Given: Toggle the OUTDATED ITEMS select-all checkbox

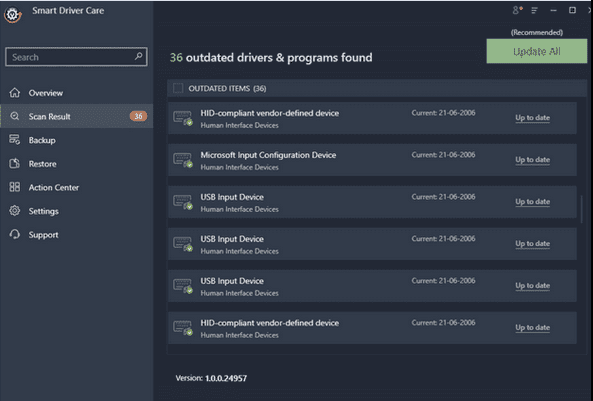Looking at the screenshot, I should click(178, 88).
